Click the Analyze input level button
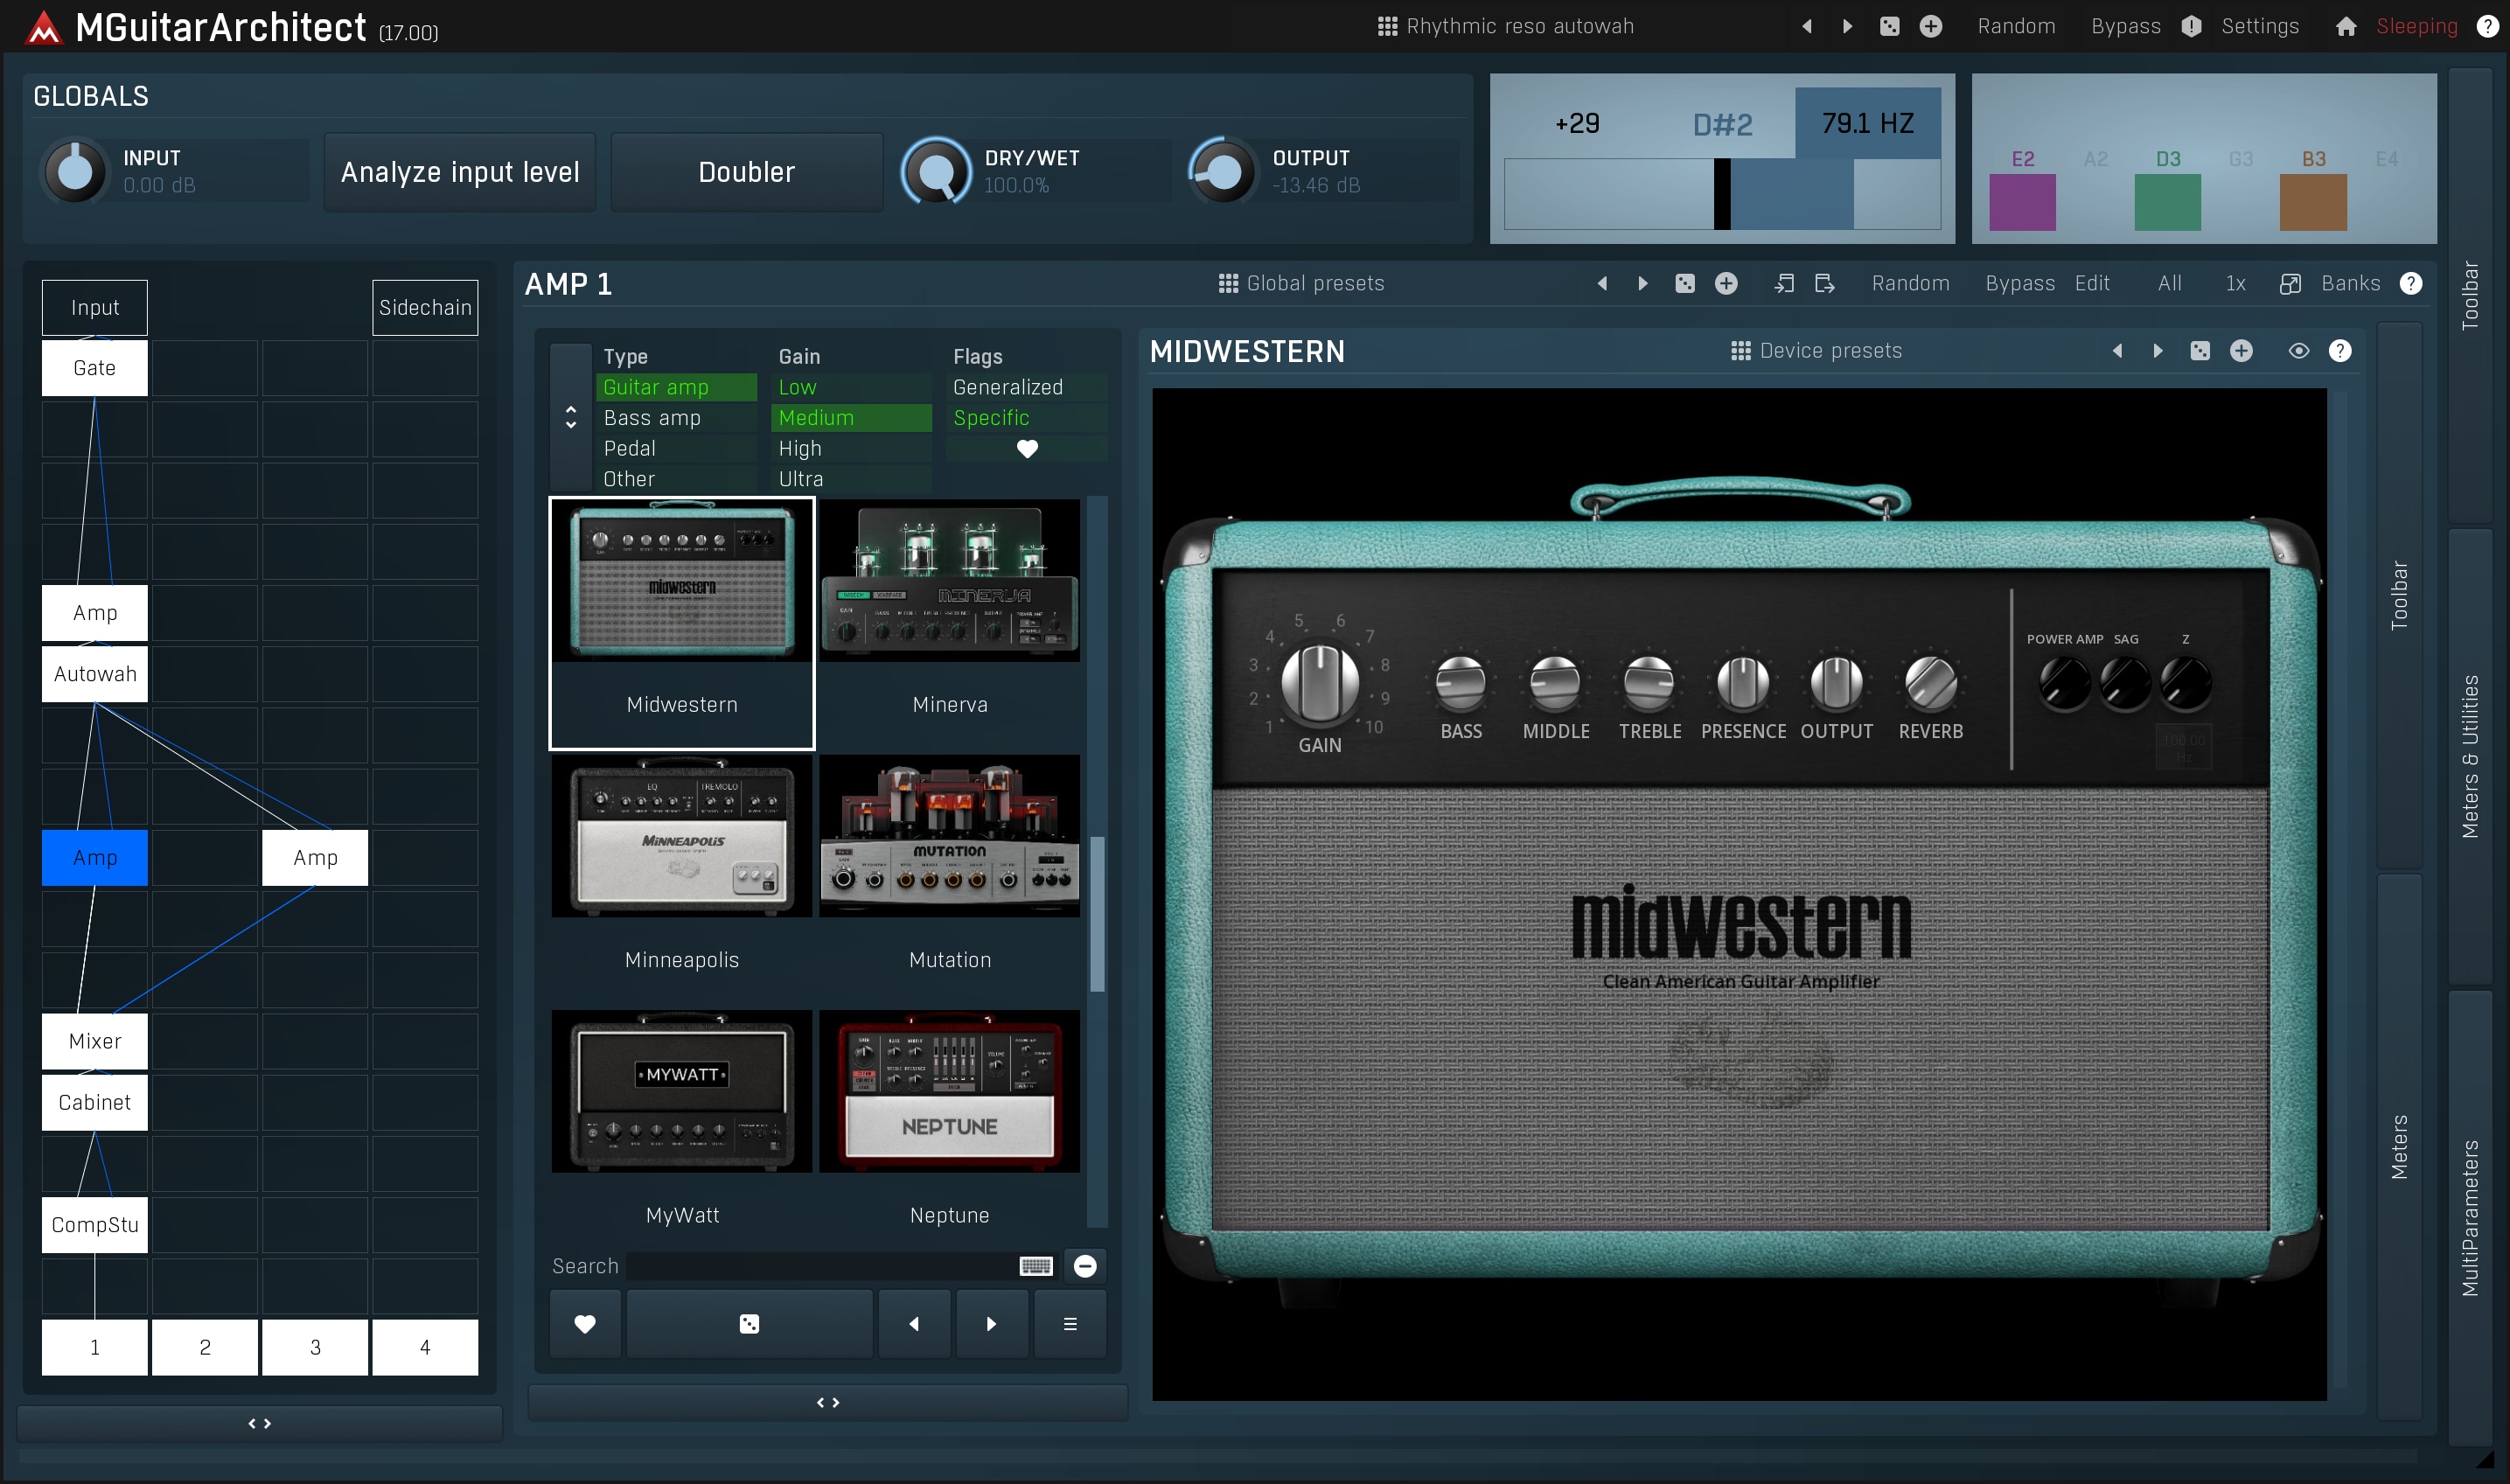Viewport: 2510px width, 1484px height. tap(460, 172)
